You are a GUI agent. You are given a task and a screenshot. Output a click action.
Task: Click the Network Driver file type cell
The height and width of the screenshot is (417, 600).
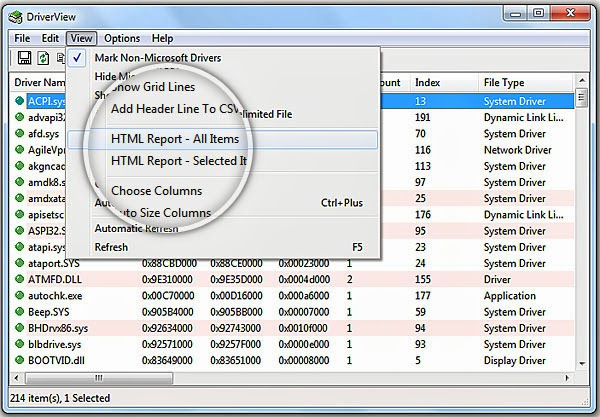point(517,150)
